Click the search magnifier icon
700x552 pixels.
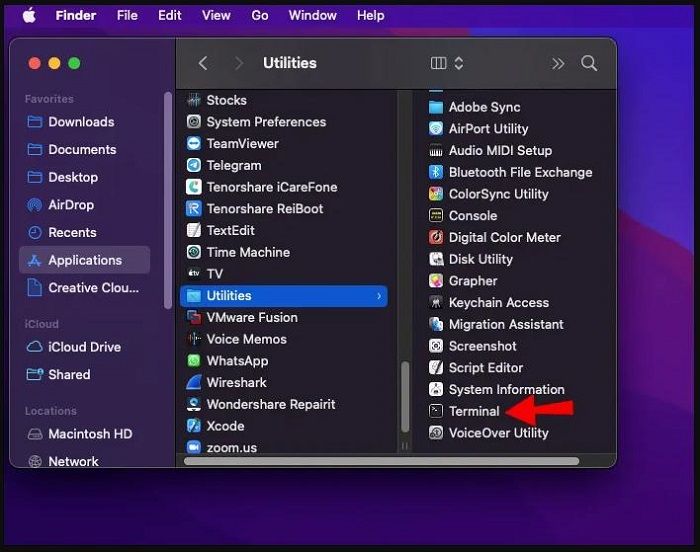[x=589, y=63]
